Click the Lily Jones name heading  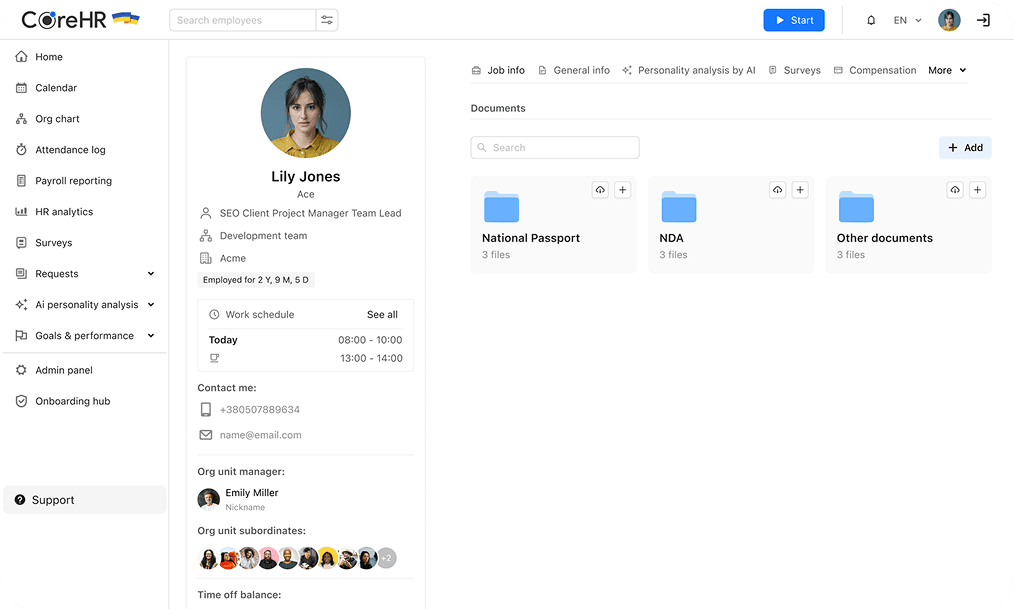click(x=306, y=176)
